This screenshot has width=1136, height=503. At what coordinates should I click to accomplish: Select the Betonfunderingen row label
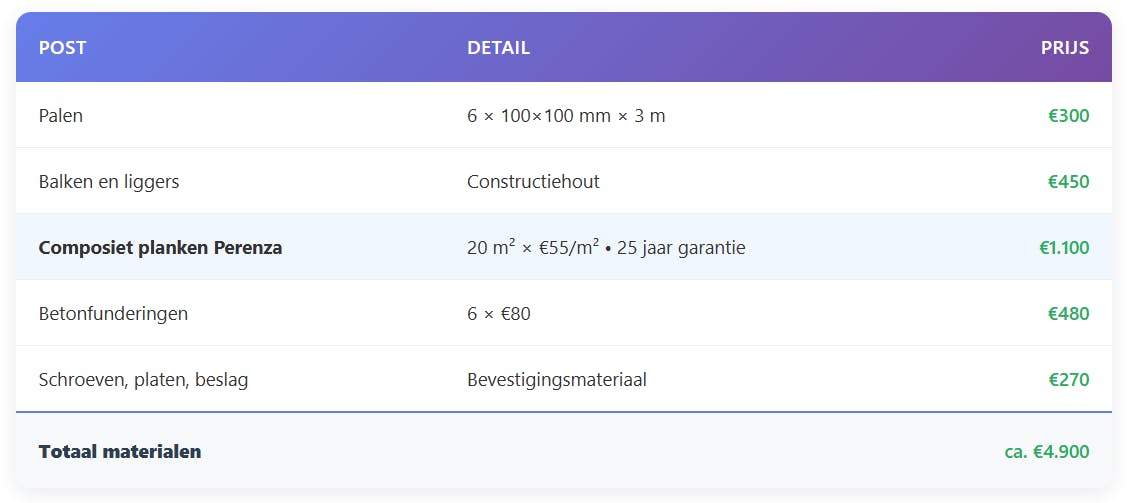[113, 314]
